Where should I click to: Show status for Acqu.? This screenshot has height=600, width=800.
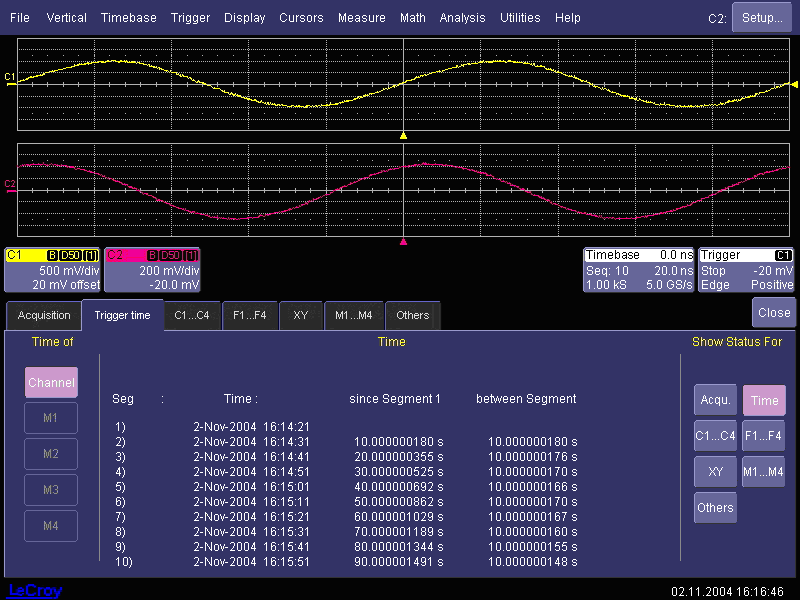pyautogui.click(x=715, y=400)
